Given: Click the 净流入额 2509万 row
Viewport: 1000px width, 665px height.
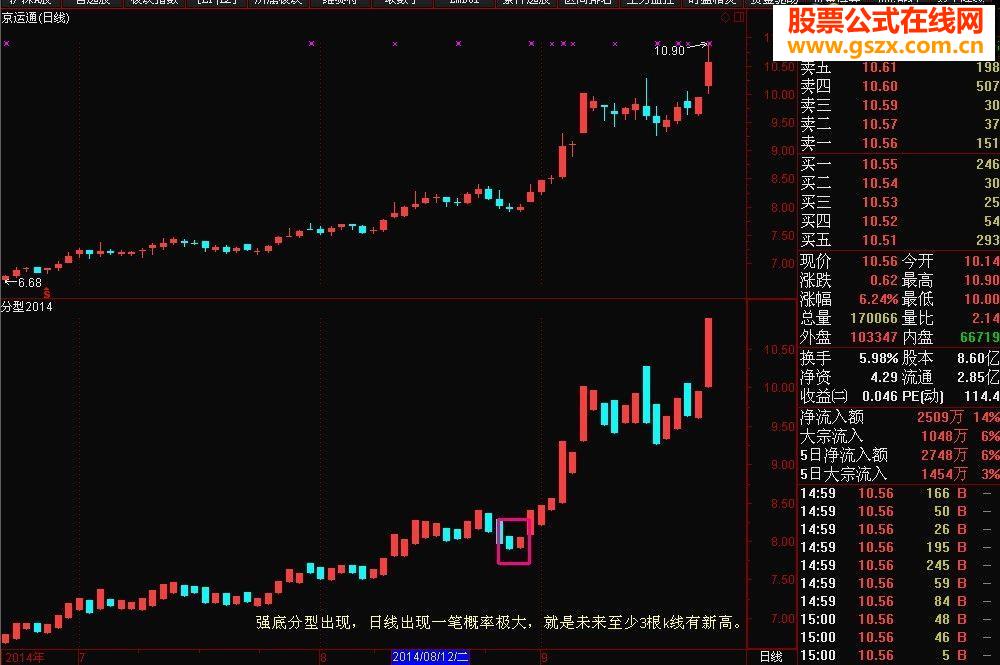Looking at the screenshot, I should coord(899,418).
